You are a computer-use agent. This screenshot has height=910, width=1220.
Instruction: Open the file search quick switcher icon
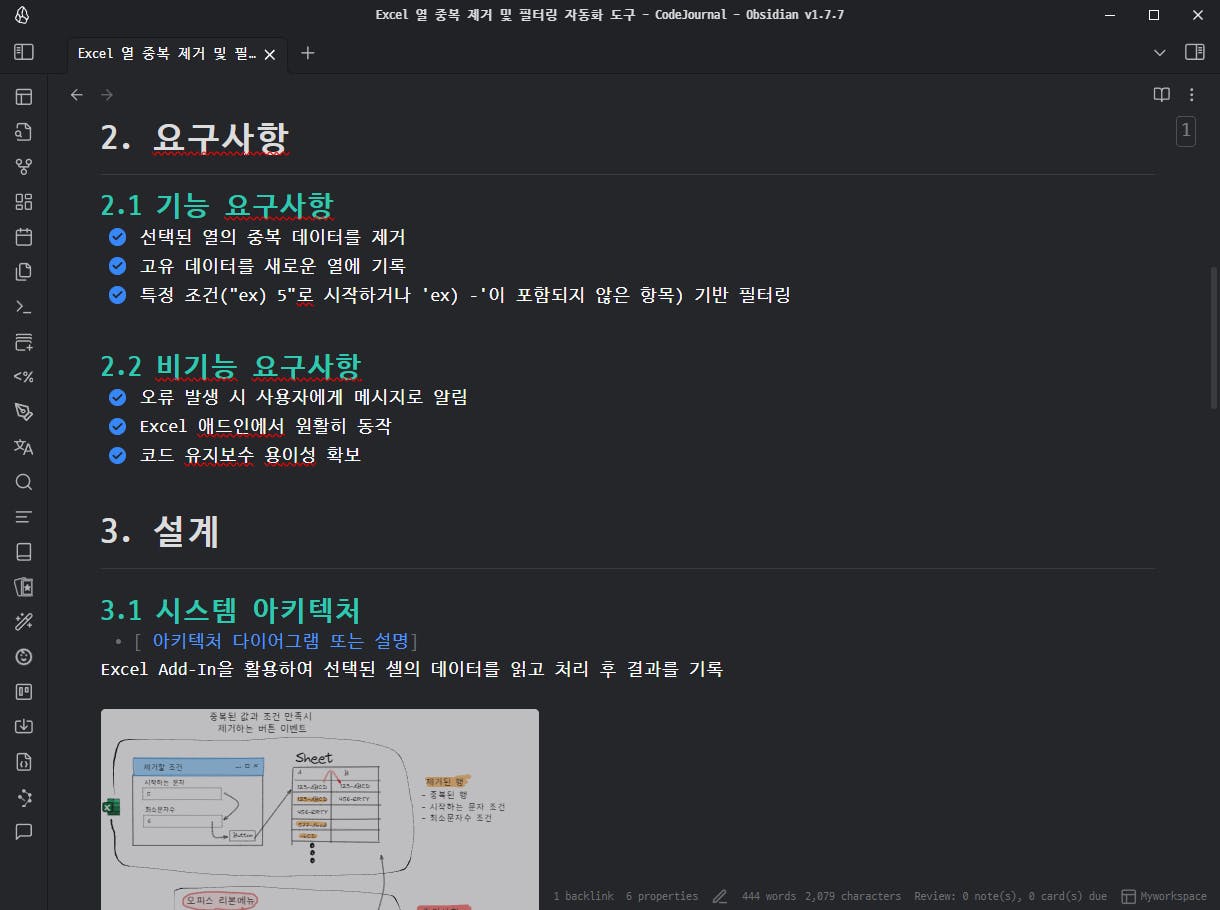tap(24, 132)
